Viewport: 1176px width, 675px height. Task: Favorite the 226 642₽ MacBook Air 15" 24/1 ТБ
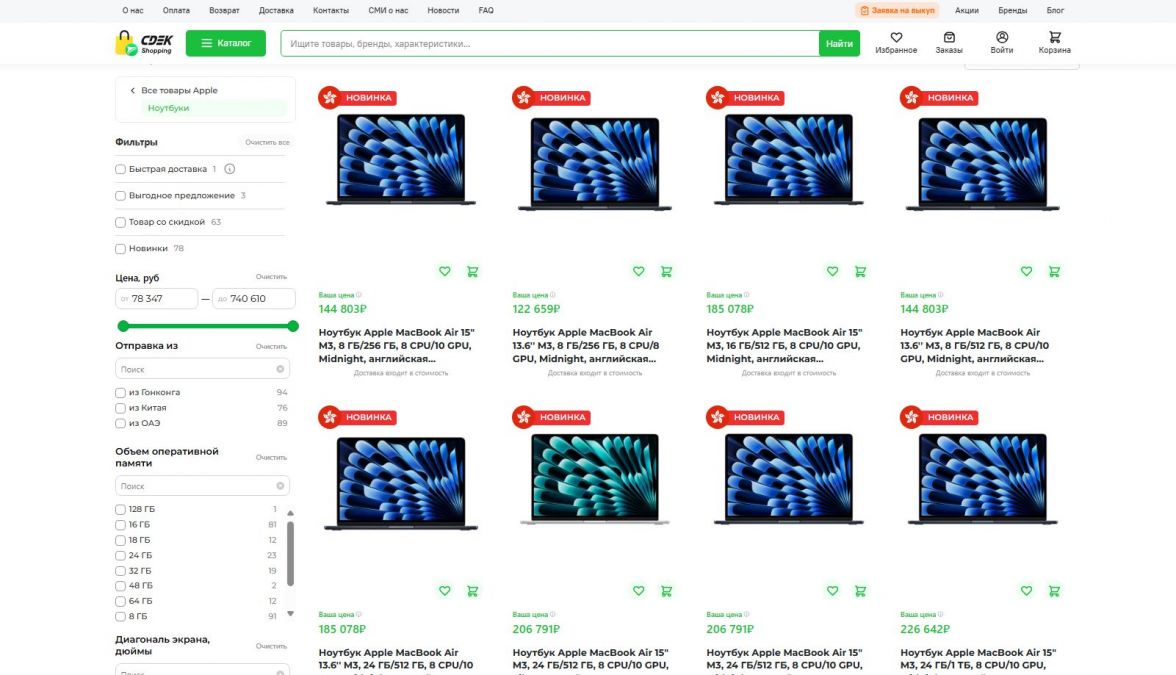click(x=1026, y=591)
